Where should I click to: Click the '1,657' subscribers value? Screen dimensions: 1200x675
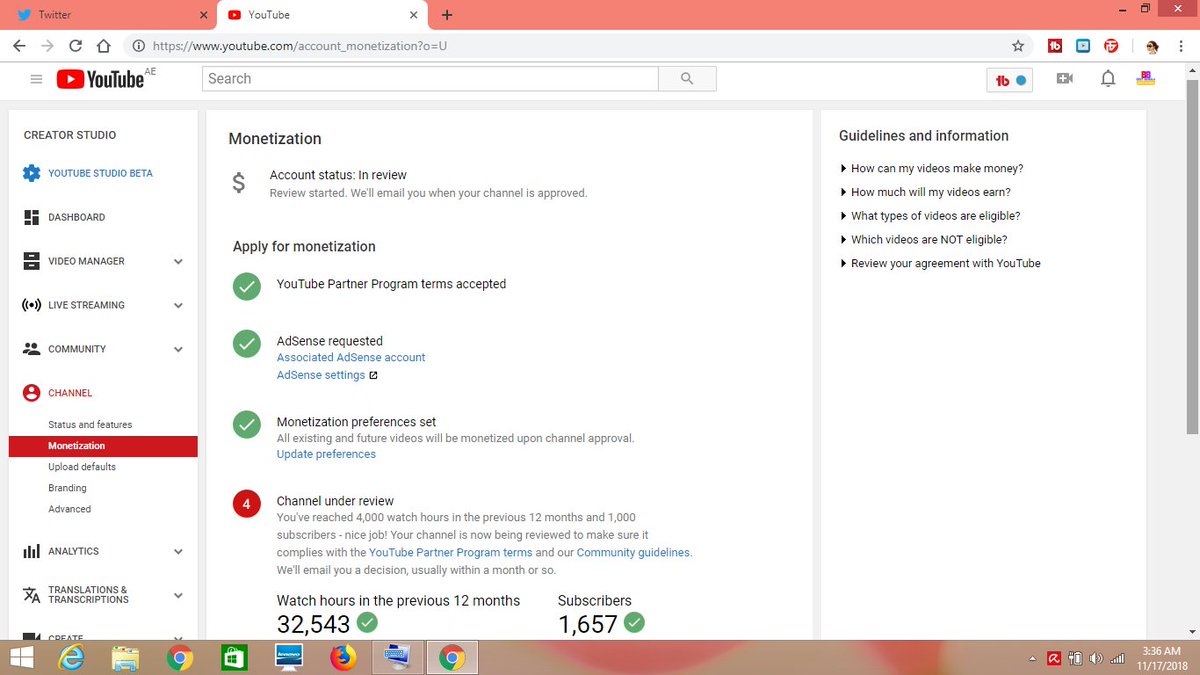(x=588, y=624)
